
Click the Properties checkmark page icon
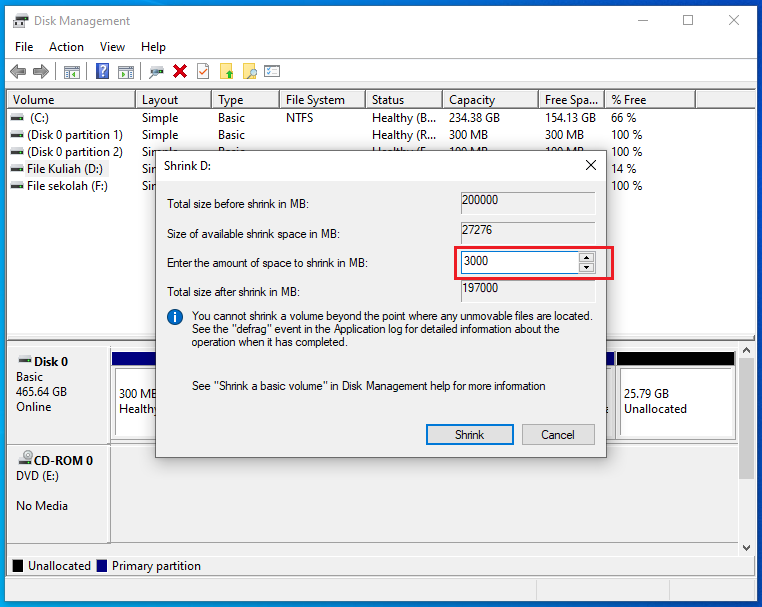click(x=203, y=71)
